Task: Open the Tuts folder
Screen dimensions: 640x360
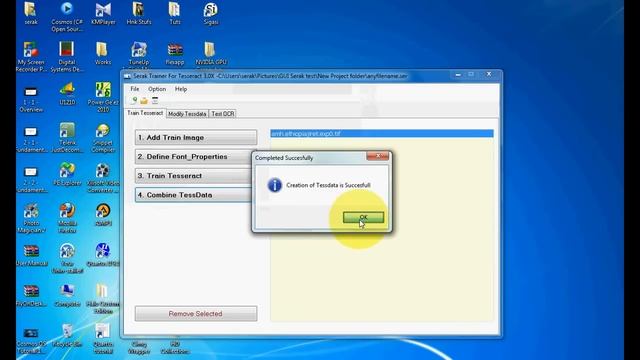Action: point(175,13)
